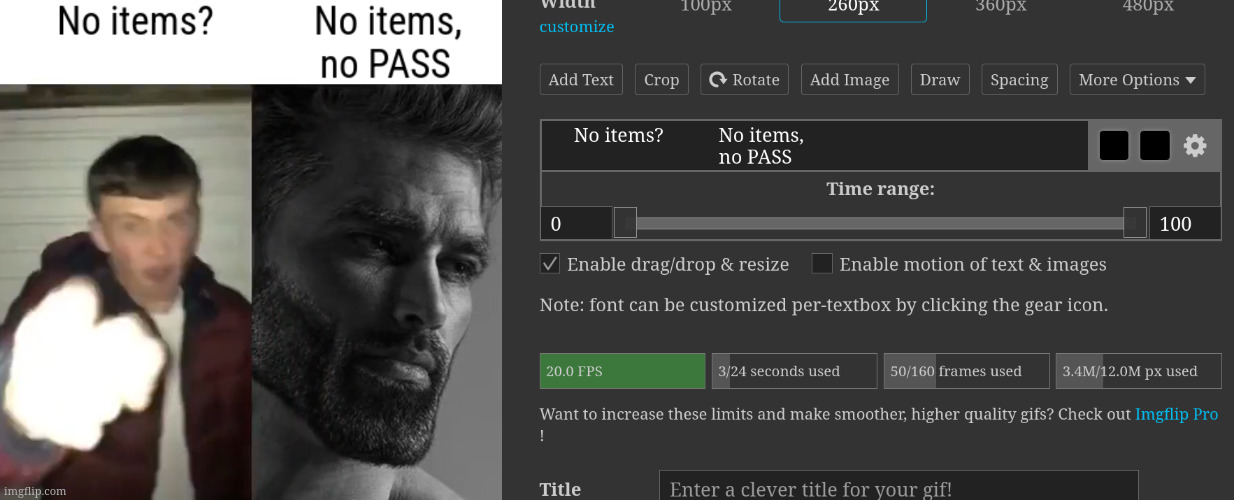Open the Spacing options
Image resolution: width=1234 pixels, height=500 pixels.
click(1019, 80)
